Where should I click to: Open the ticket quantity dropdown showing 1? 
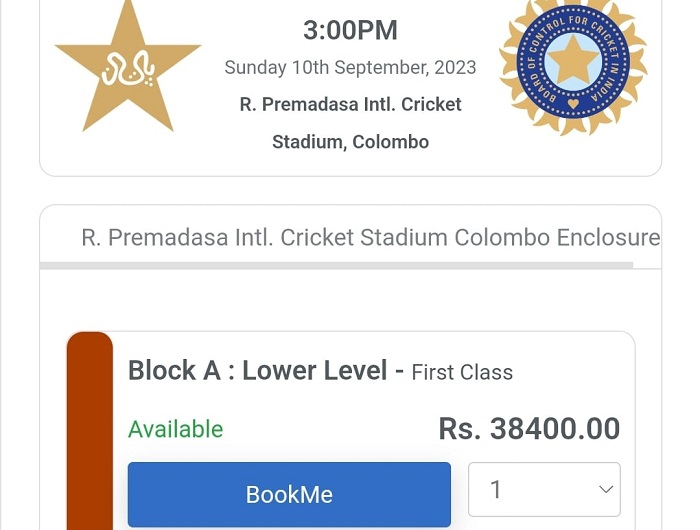tap(544, 489)
